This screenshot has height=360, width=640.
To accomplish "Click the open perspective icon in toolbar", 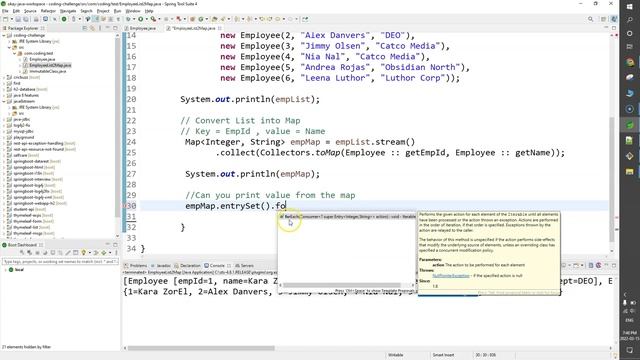I will [604, 19].
